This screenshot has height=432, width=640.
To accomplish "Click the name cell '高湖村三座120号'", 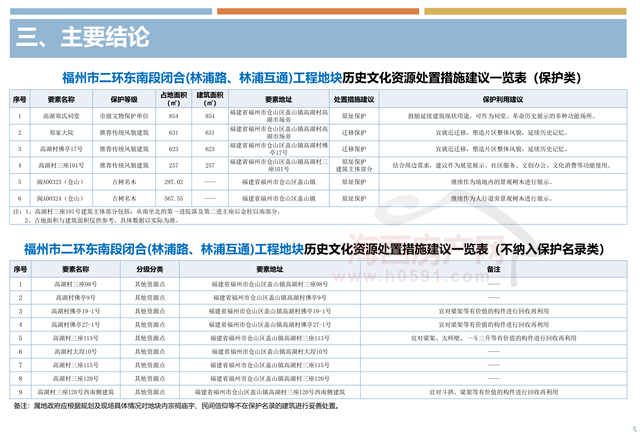I will click(76, 379).
